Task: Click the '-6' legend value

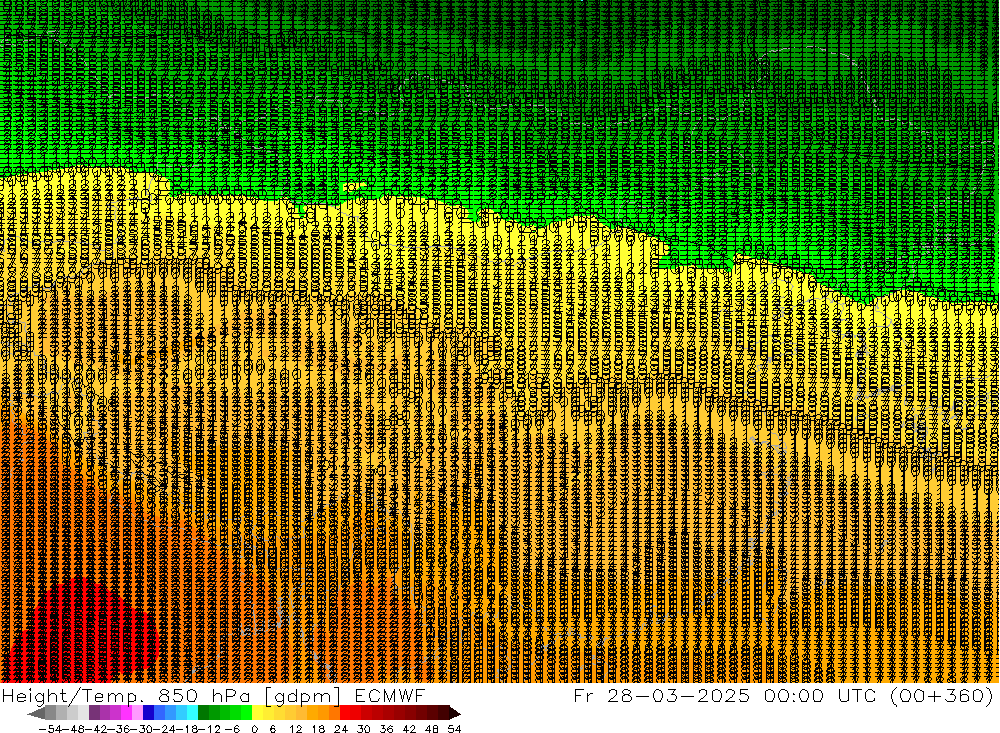Action: tap(232, 729)
